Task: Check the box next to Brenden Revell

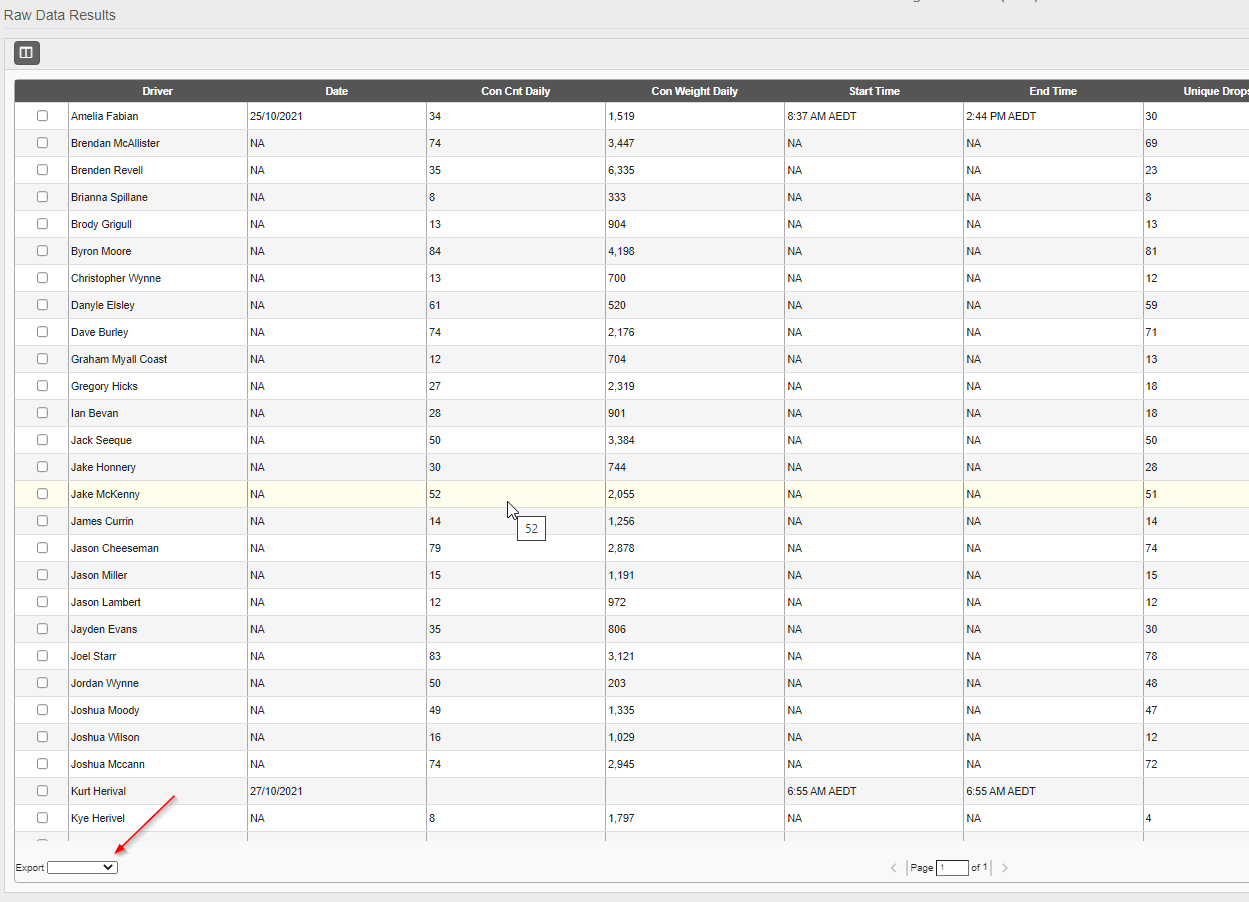Action: [42, 170]
